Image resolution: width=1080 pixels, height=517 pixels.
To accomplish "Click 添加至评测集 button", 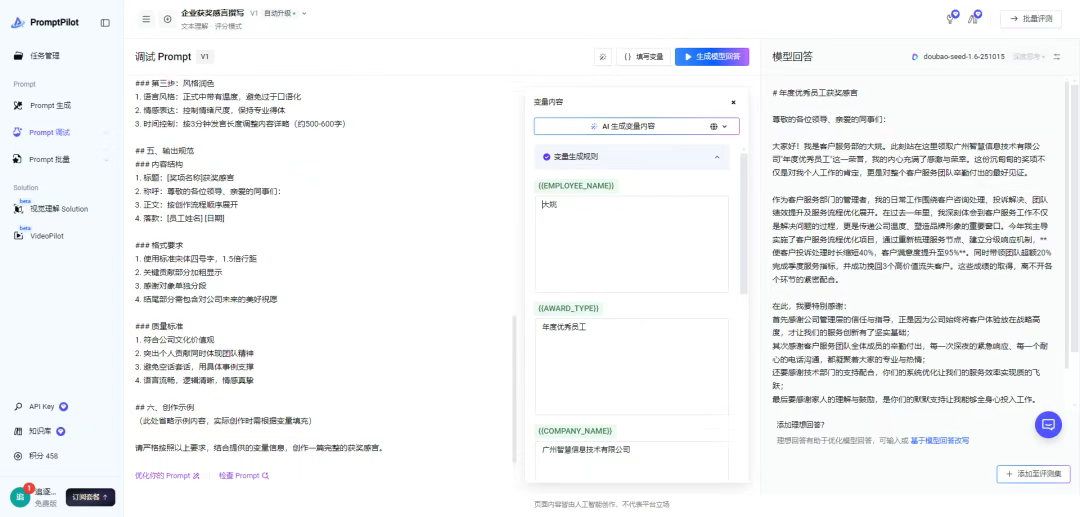I will (x=1033, y=474).
